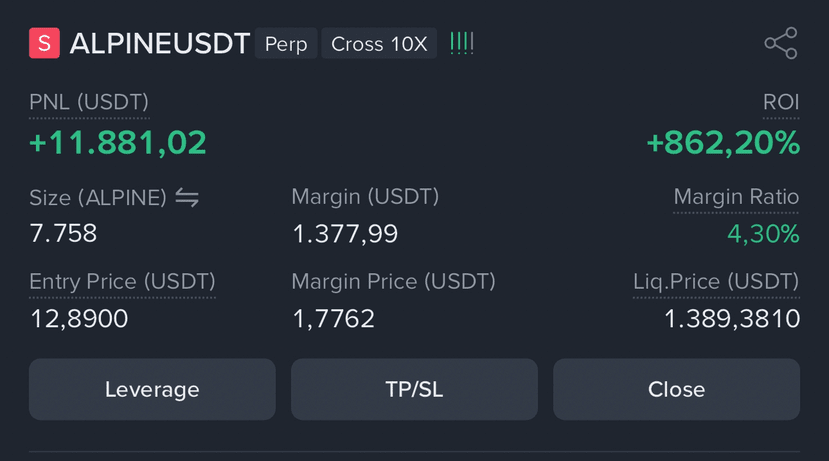Tap the share icon for ALPINEUSDT position
The width and height of the screenshot is (829, 461).
[x=781, y=43]
